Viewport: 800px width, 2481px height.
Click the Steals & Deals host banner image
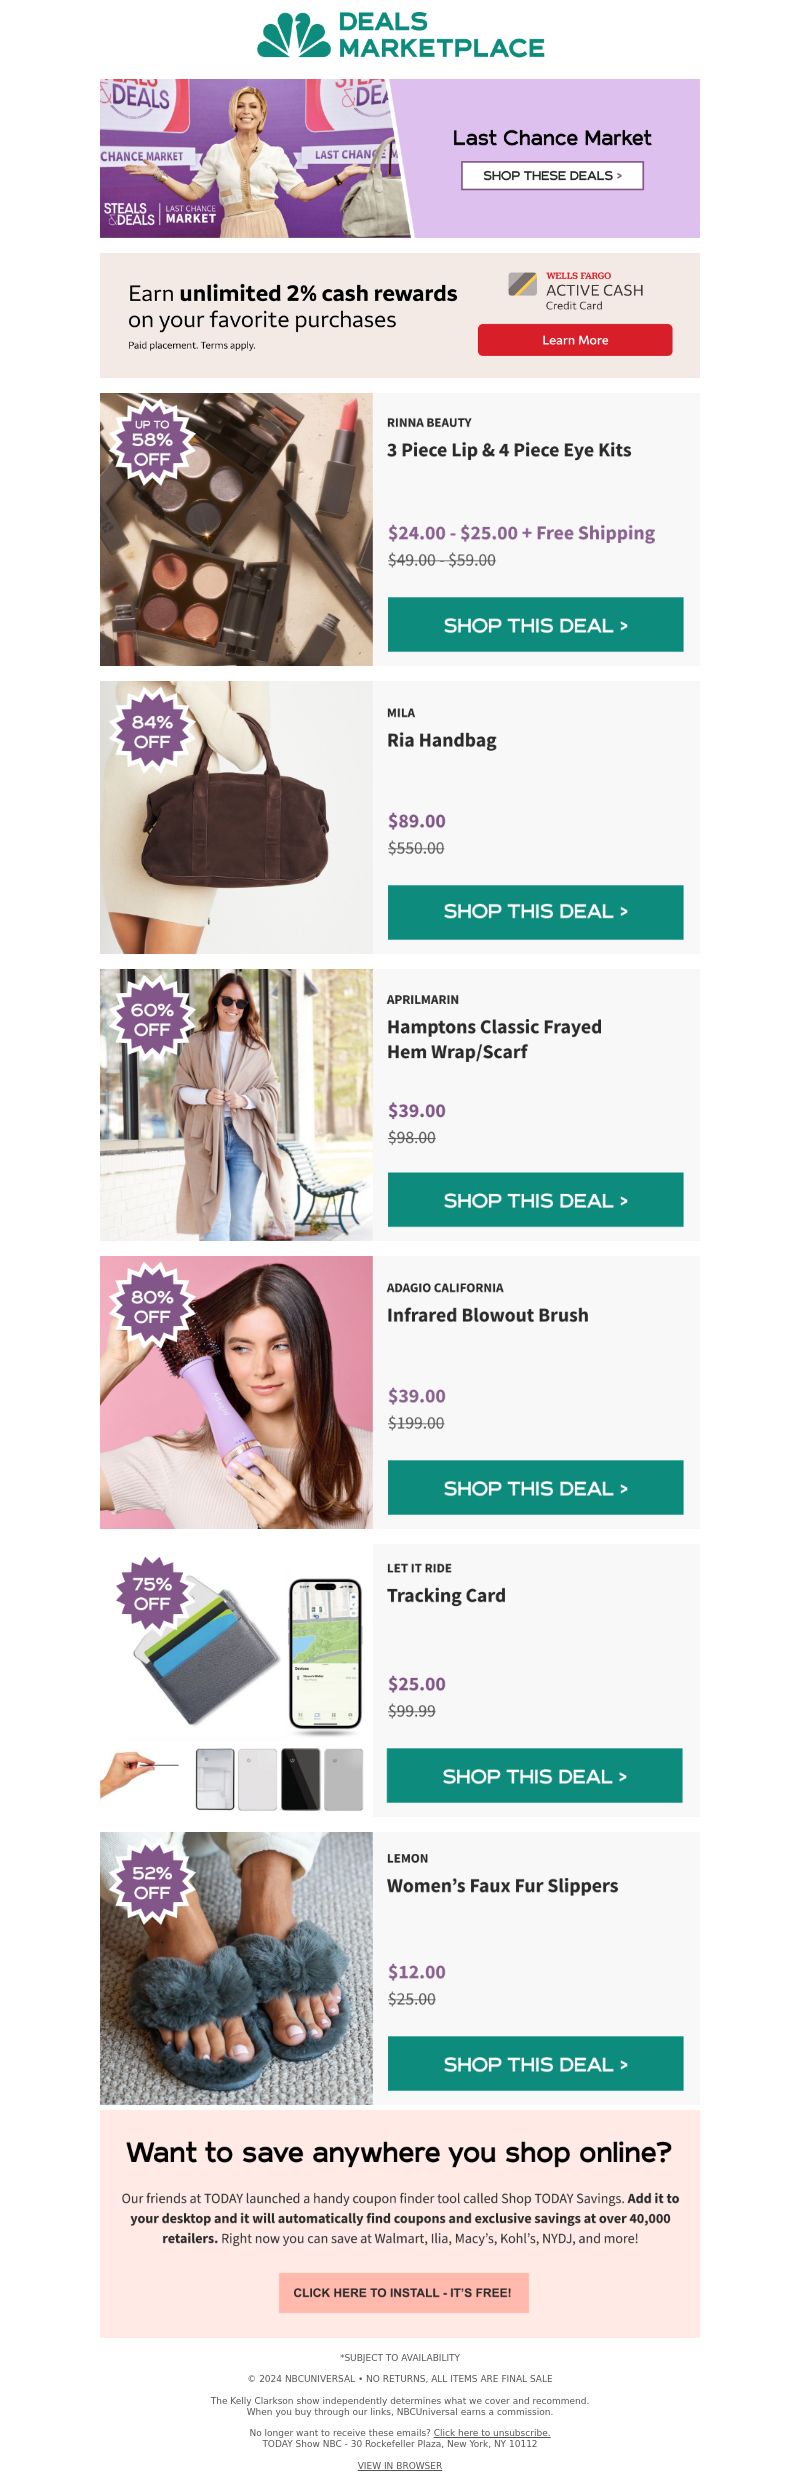coord(250,158)
